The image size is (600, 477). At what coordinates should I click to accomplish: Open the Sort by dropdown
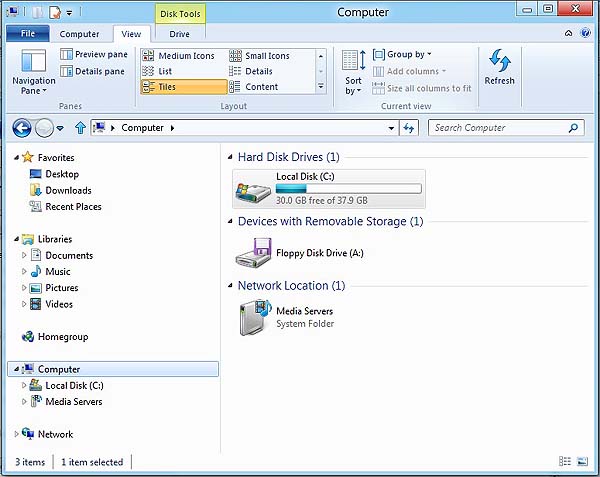point(354,72)
